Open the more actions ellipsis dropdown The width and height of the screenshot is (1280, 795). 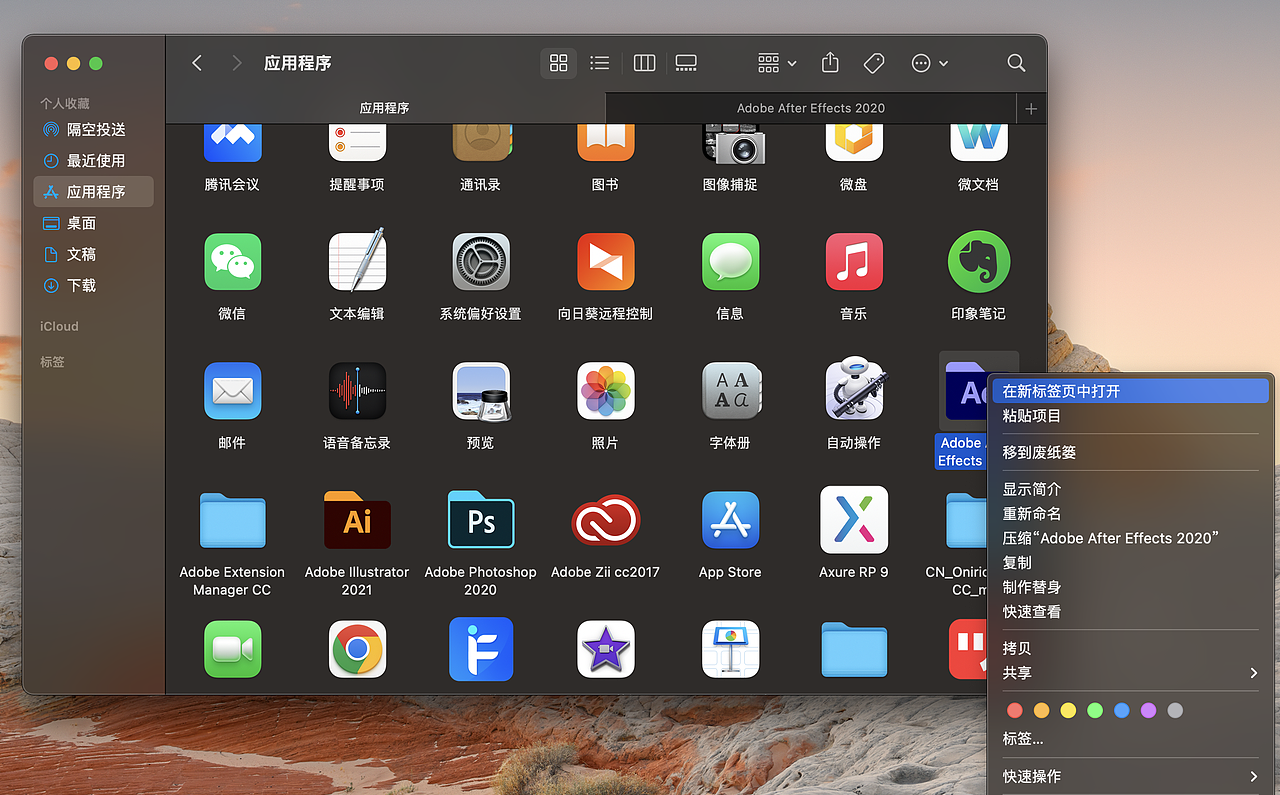pos(929,63)
